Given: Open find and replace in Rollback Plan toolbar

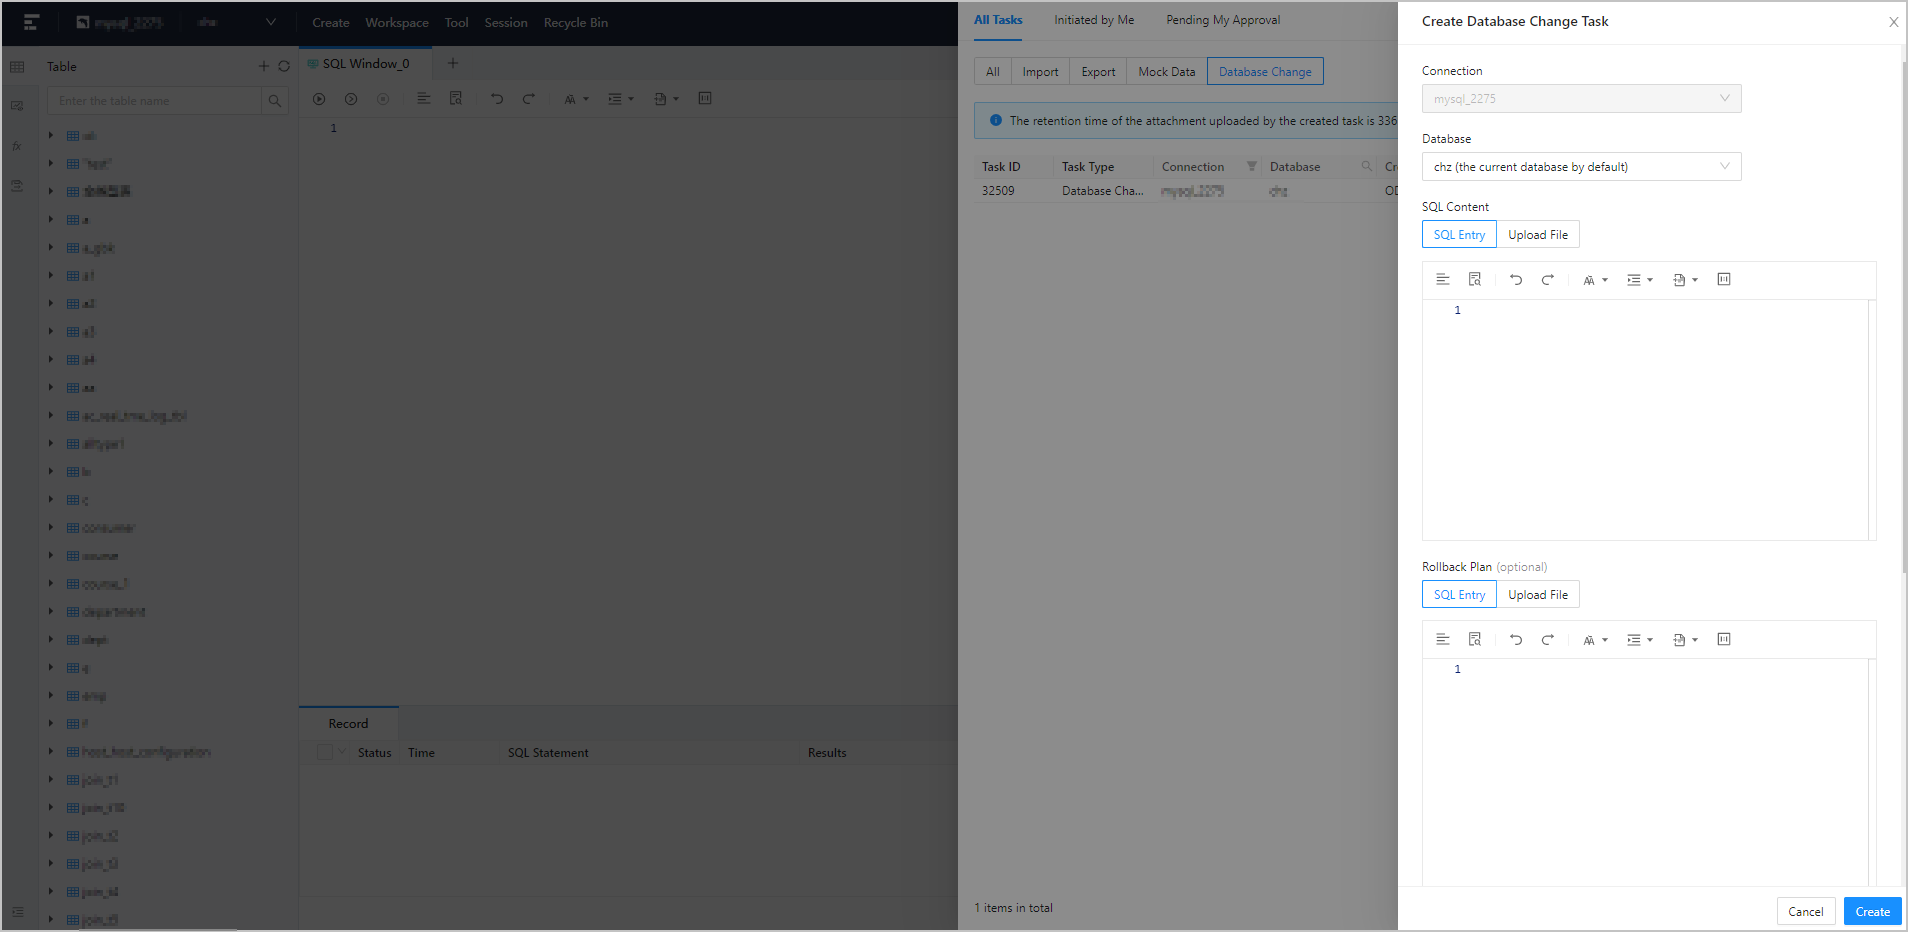Looking at the screenshot, I should pyautogui.click(x=1475, y=640).
